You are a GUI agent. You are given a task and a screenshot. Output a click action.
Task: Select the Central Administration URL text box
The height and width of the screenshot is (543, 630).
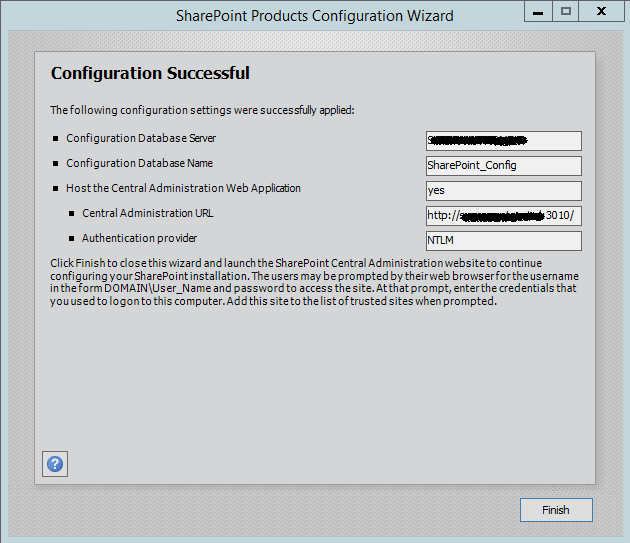[503, 216]
